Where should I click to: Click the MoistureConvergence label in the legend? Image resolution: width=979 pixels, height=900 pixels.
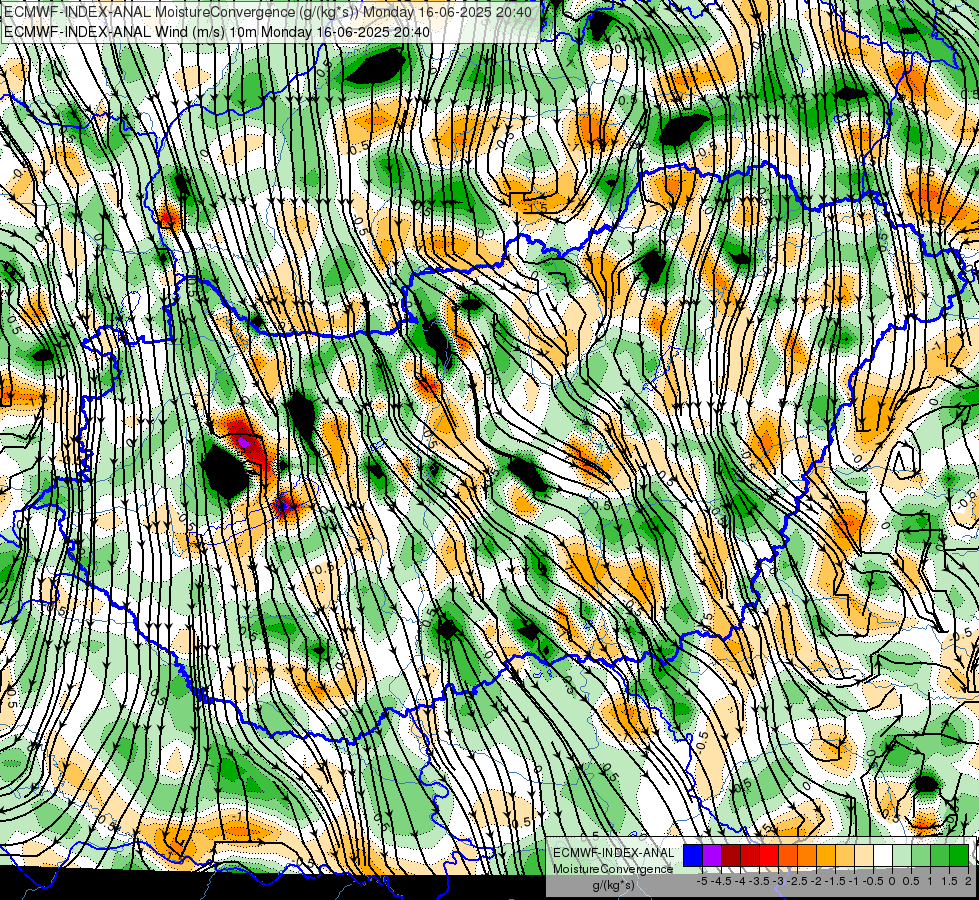pyautogui.click(x=613, y=869)
